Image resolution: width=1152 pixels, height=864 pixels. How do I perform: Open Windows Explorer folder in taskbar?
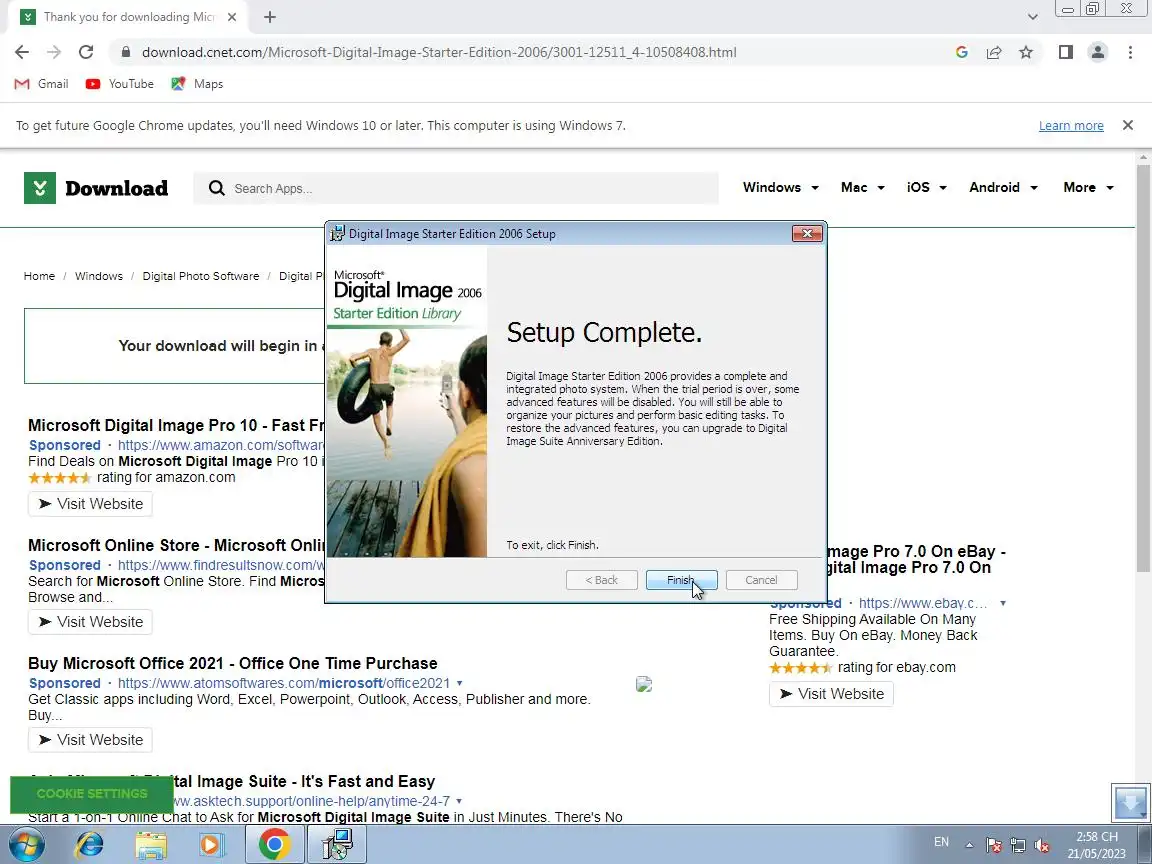(x=151, y=845)
